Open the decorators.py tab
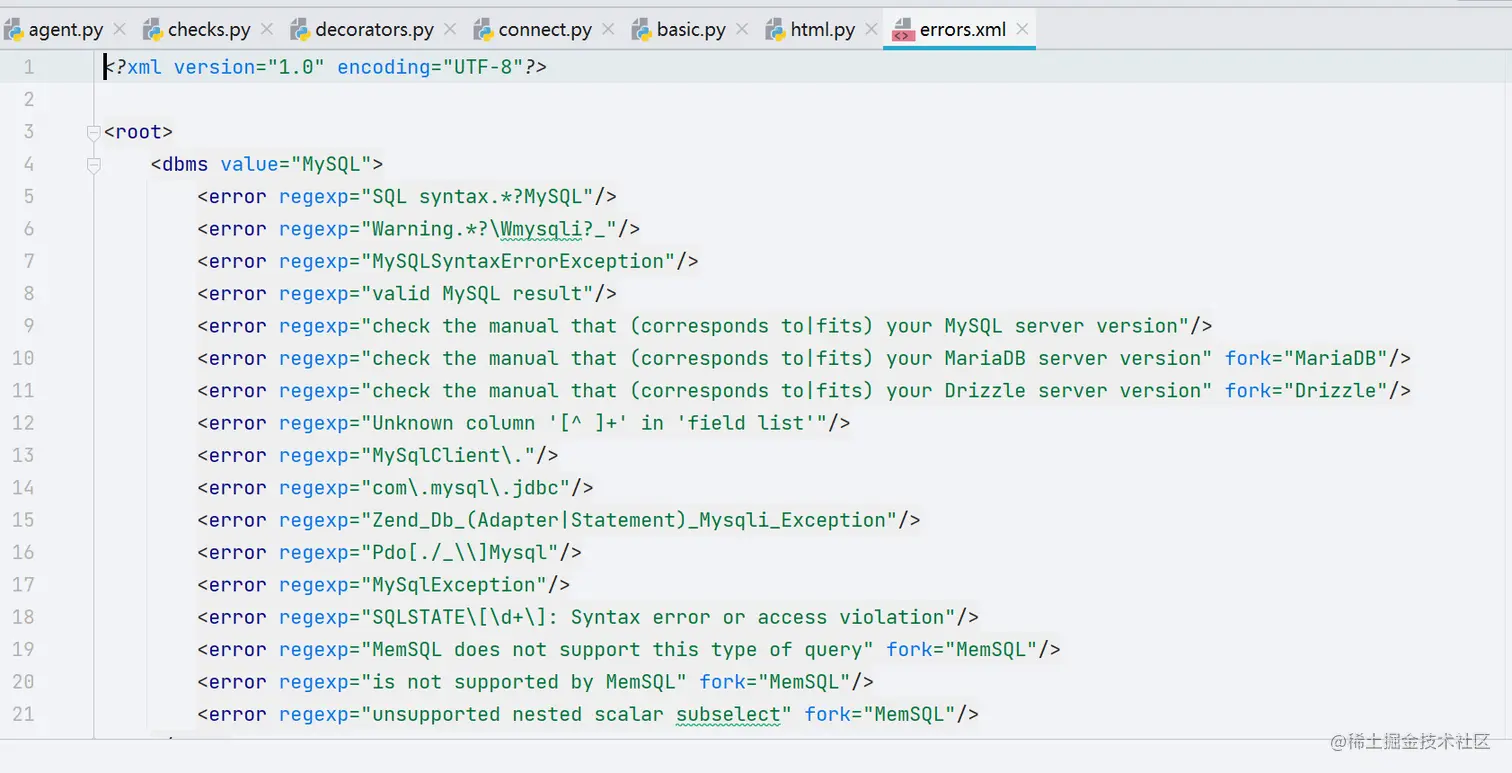The width and height of the screenshot is (1512, 773). (x=374, y=30)
